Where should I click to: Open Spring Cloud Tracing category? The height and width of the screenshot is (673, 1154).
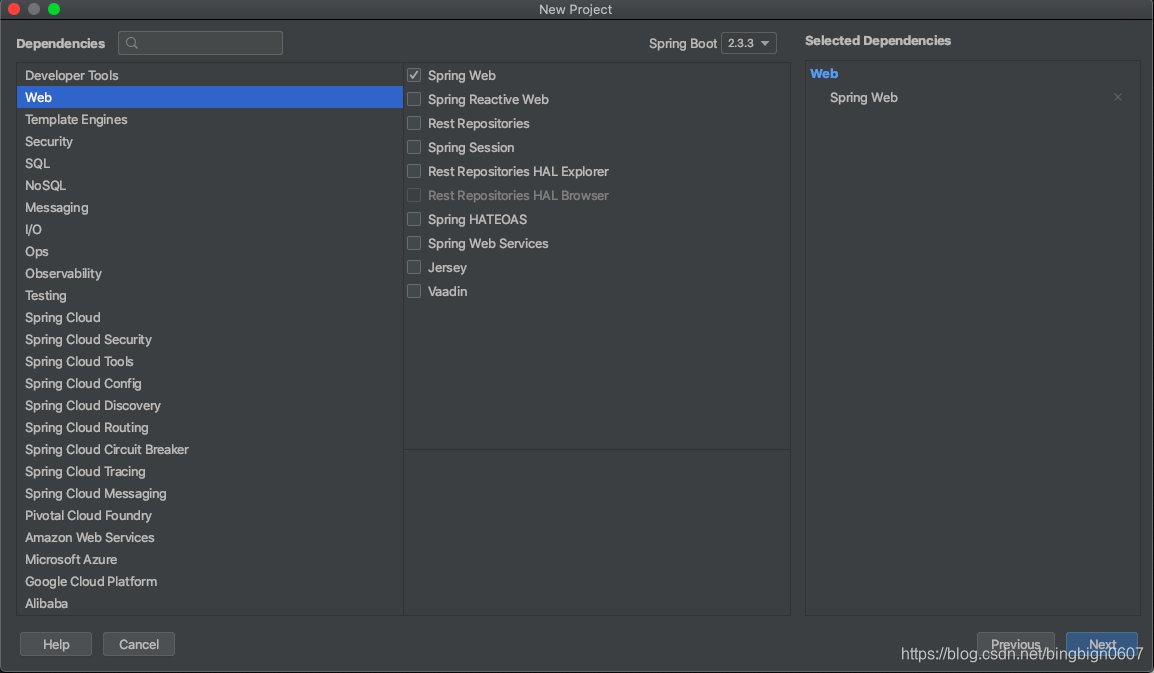click(x=210, y=471)
